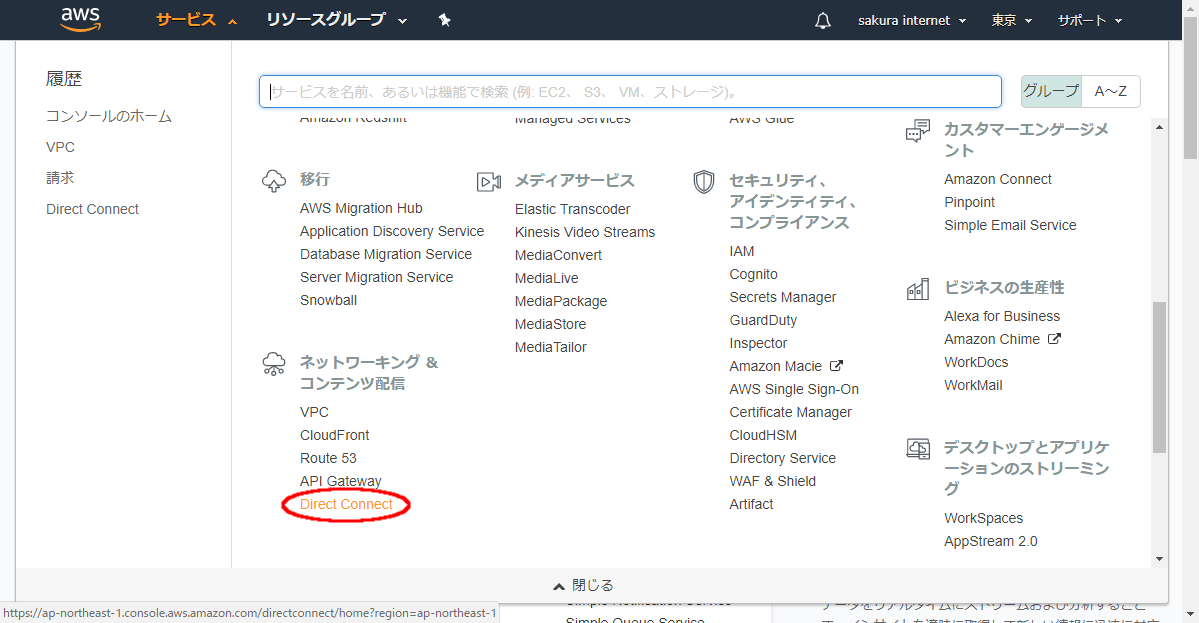Open the sakura internet account dropdown
This screenshot has width=1199, height=623.
click(912, 20)
